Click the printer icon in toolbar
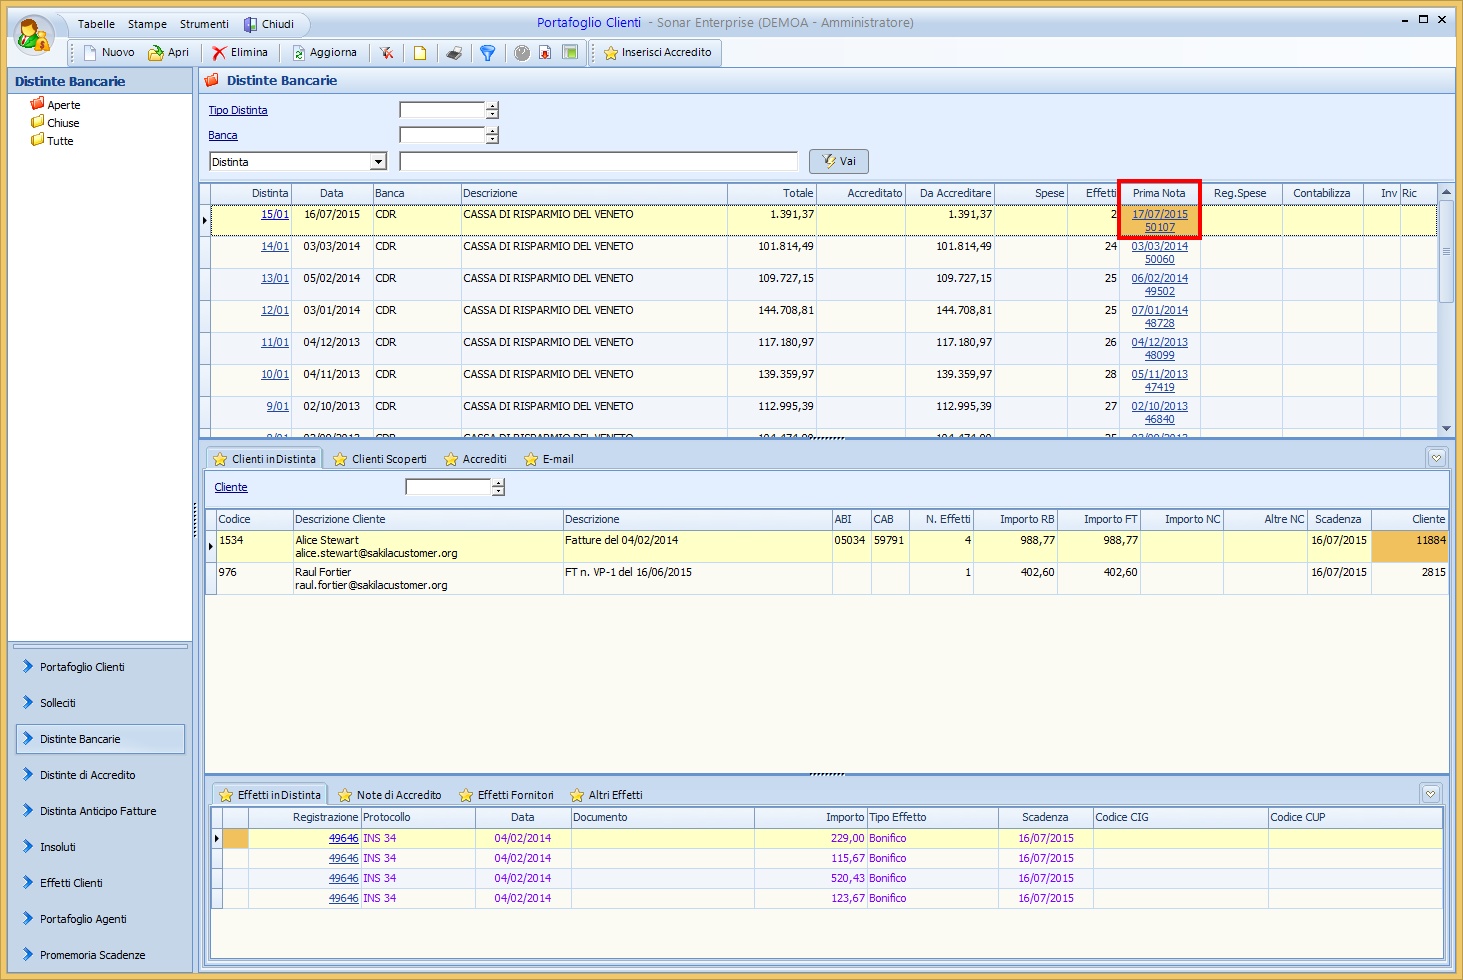This screenshot has height=980, width=1463. point(454,53)
